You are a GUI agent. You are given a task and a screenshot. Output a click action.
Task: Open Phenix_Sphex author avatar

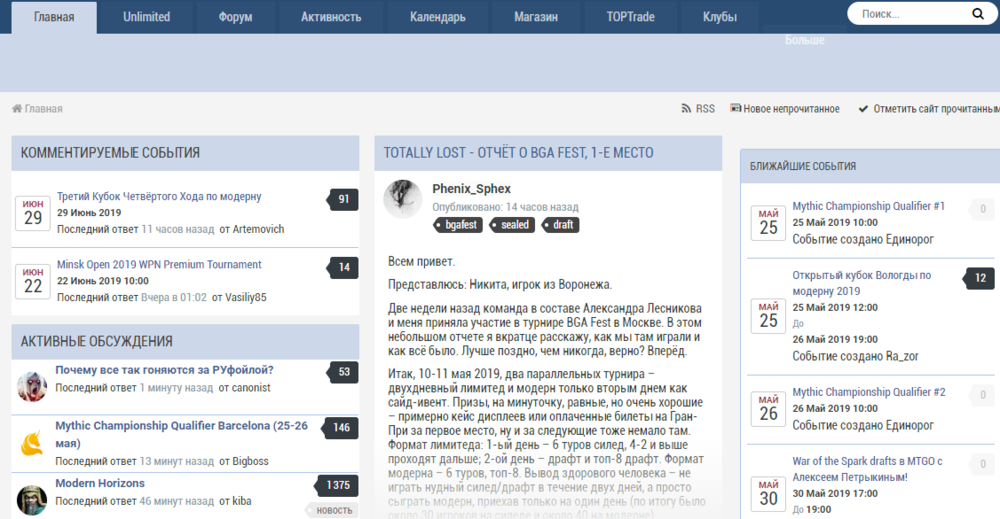402,199
